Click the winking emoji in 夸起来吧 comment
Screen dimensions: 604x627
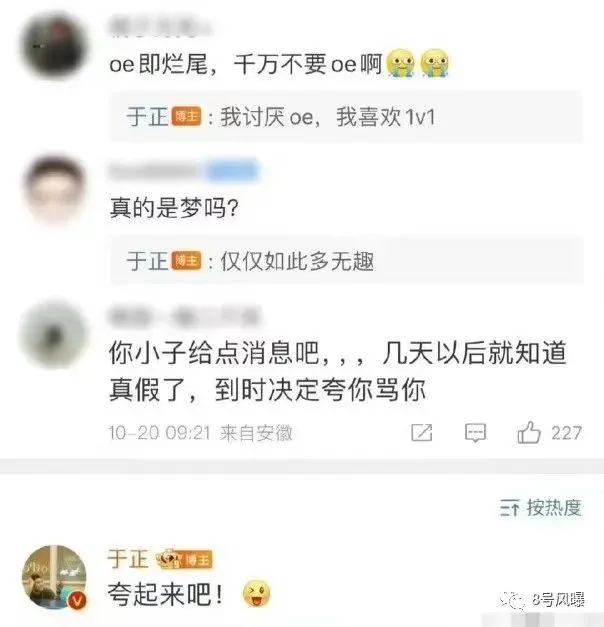(x=257, y=593)
